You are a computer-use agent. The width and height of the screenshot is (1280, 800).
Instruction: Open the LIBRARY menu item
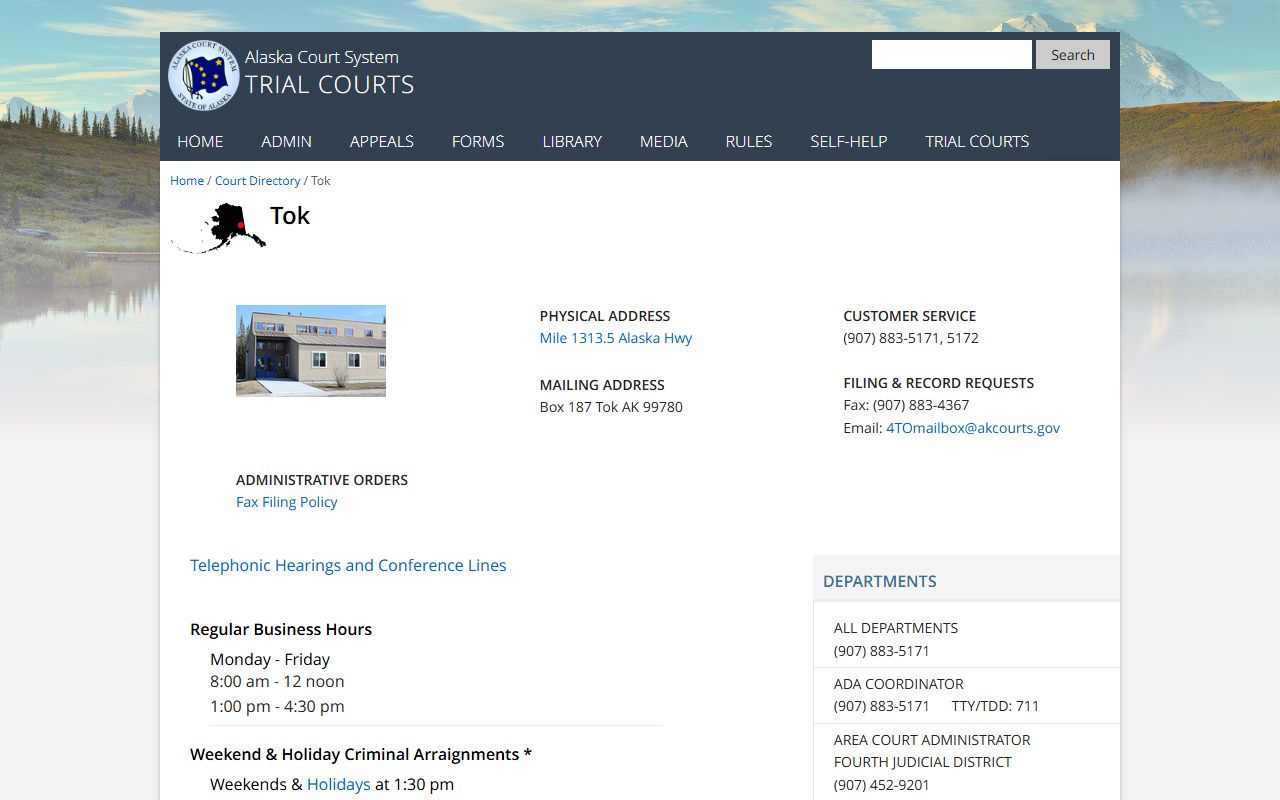click(572, 141)
